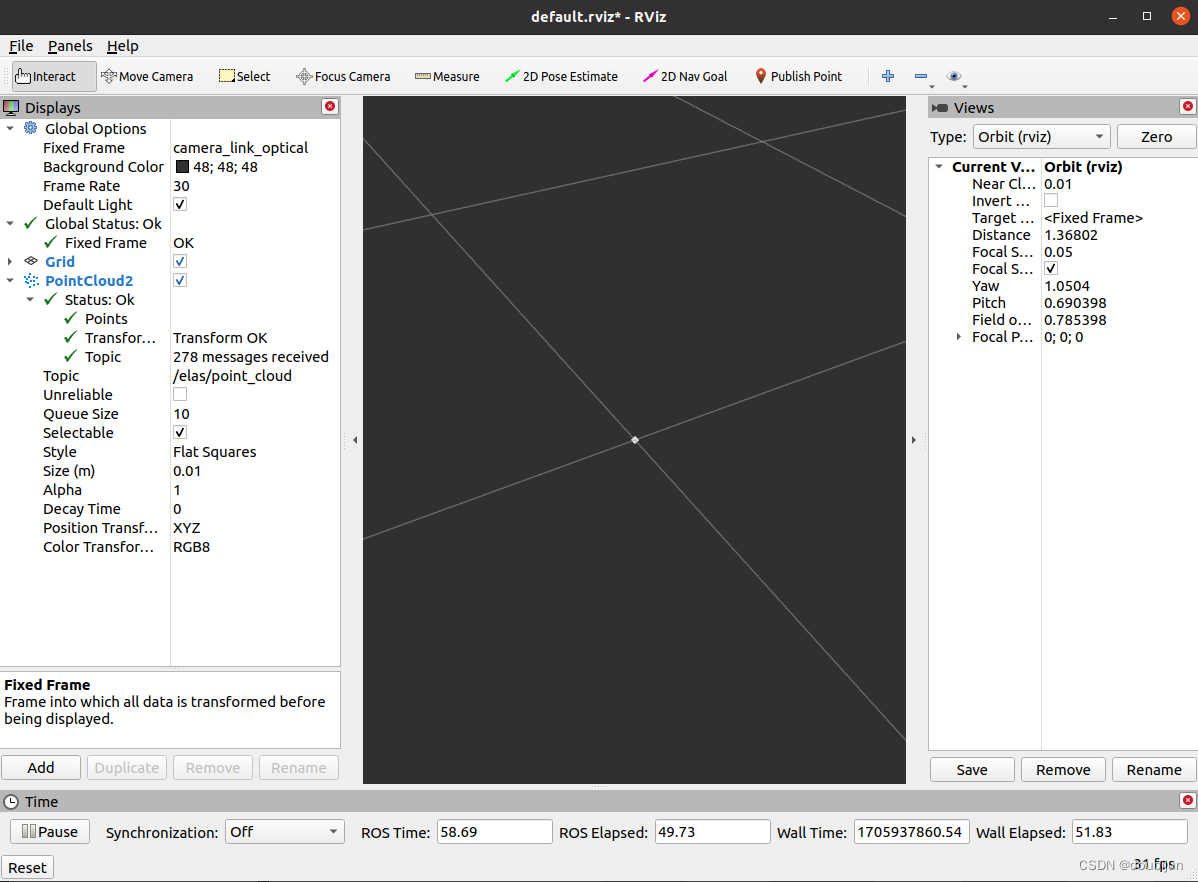This screenshot has width=1198, height=882.
Task: Click the Background Color swatch
Action: click(182, 167)
